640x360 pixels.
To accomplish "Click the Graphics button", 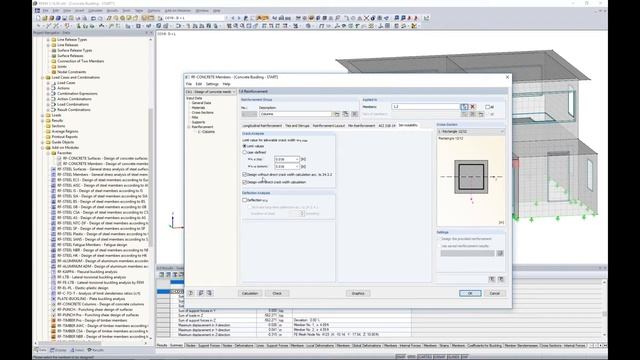I will (x=358, y=293).
